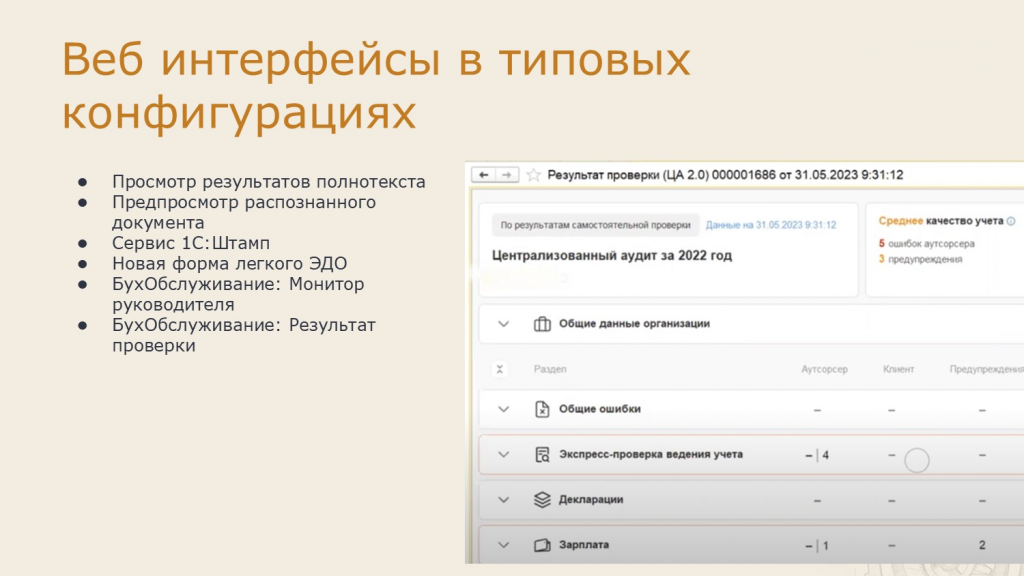
Task: Click По результатам самостоятельной проверки tag
Action: tap(595, 225)
